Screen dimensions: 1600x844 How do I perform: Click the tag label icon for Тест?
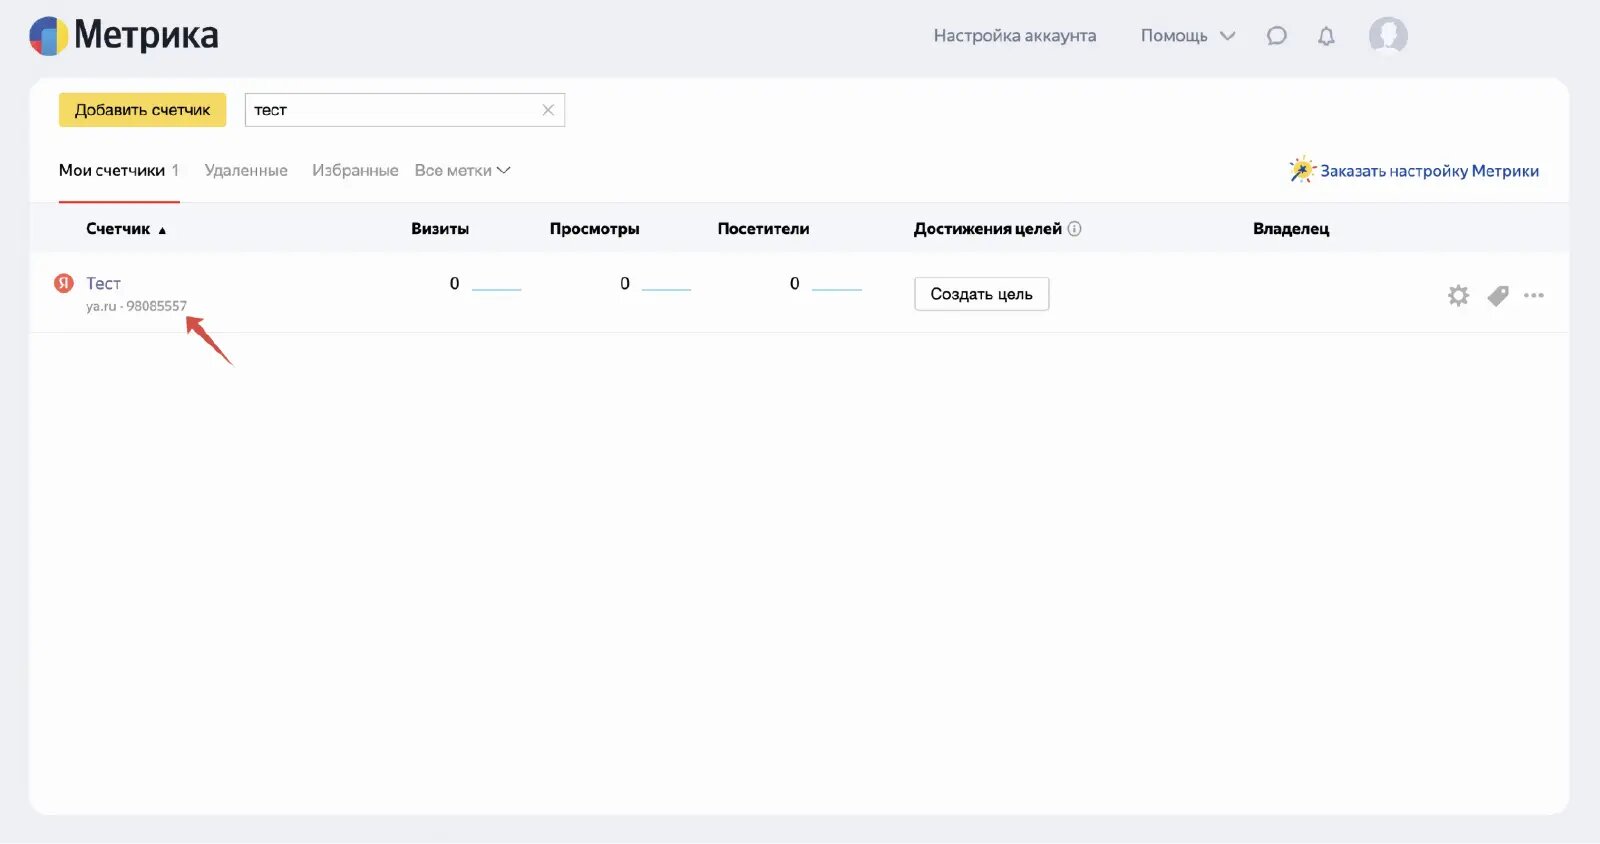(1497, 295)
